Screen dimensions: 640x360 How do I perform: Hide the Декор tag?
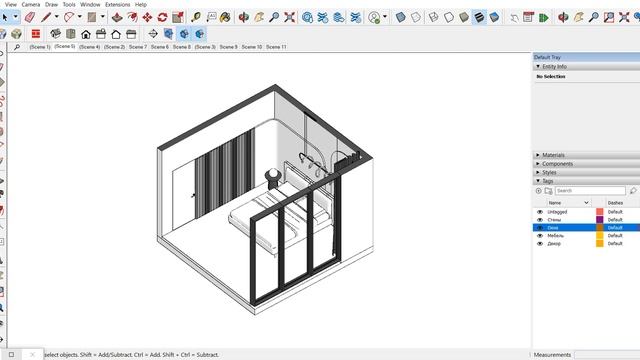(540, 244)
